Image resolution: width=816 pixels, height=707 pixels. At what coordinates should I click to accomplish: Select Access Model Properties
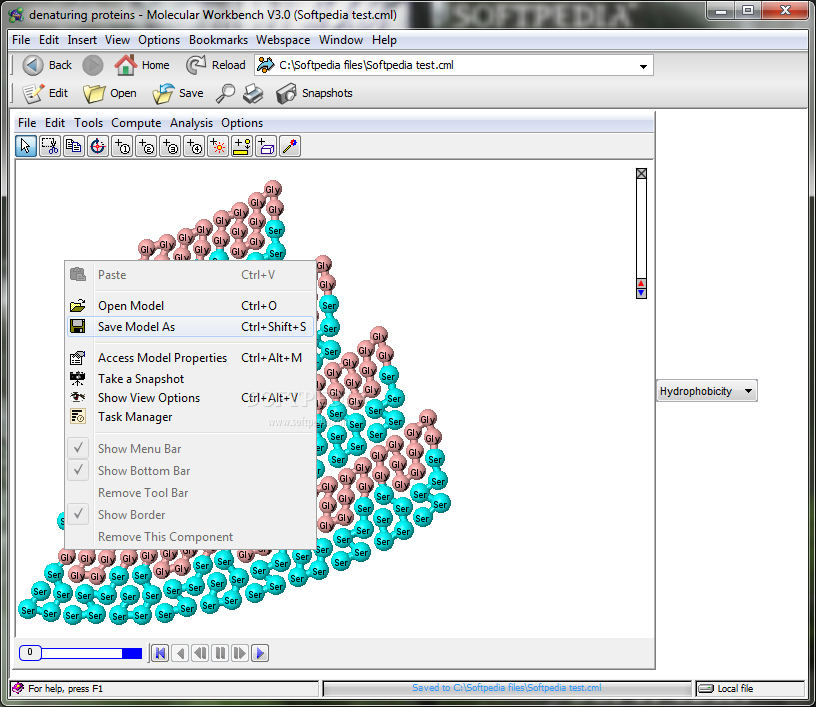(x=190, y=358)
